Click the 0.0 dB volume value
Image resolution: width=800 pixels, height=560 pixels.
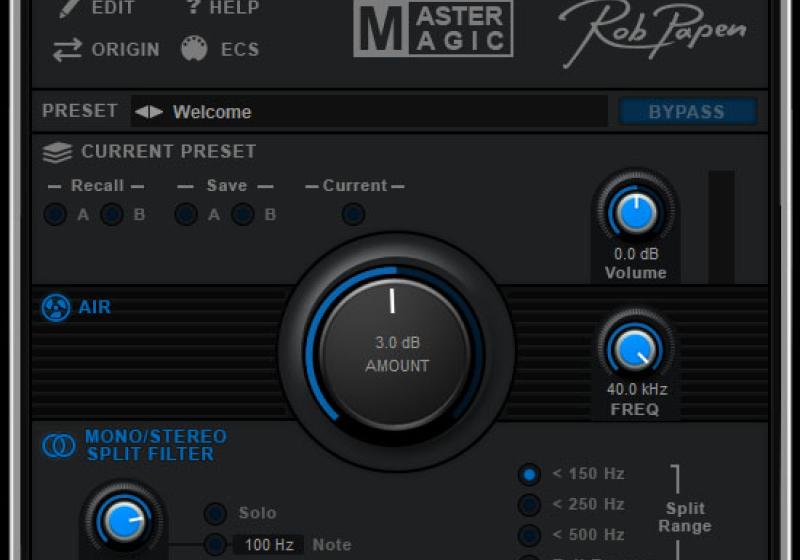636,253
